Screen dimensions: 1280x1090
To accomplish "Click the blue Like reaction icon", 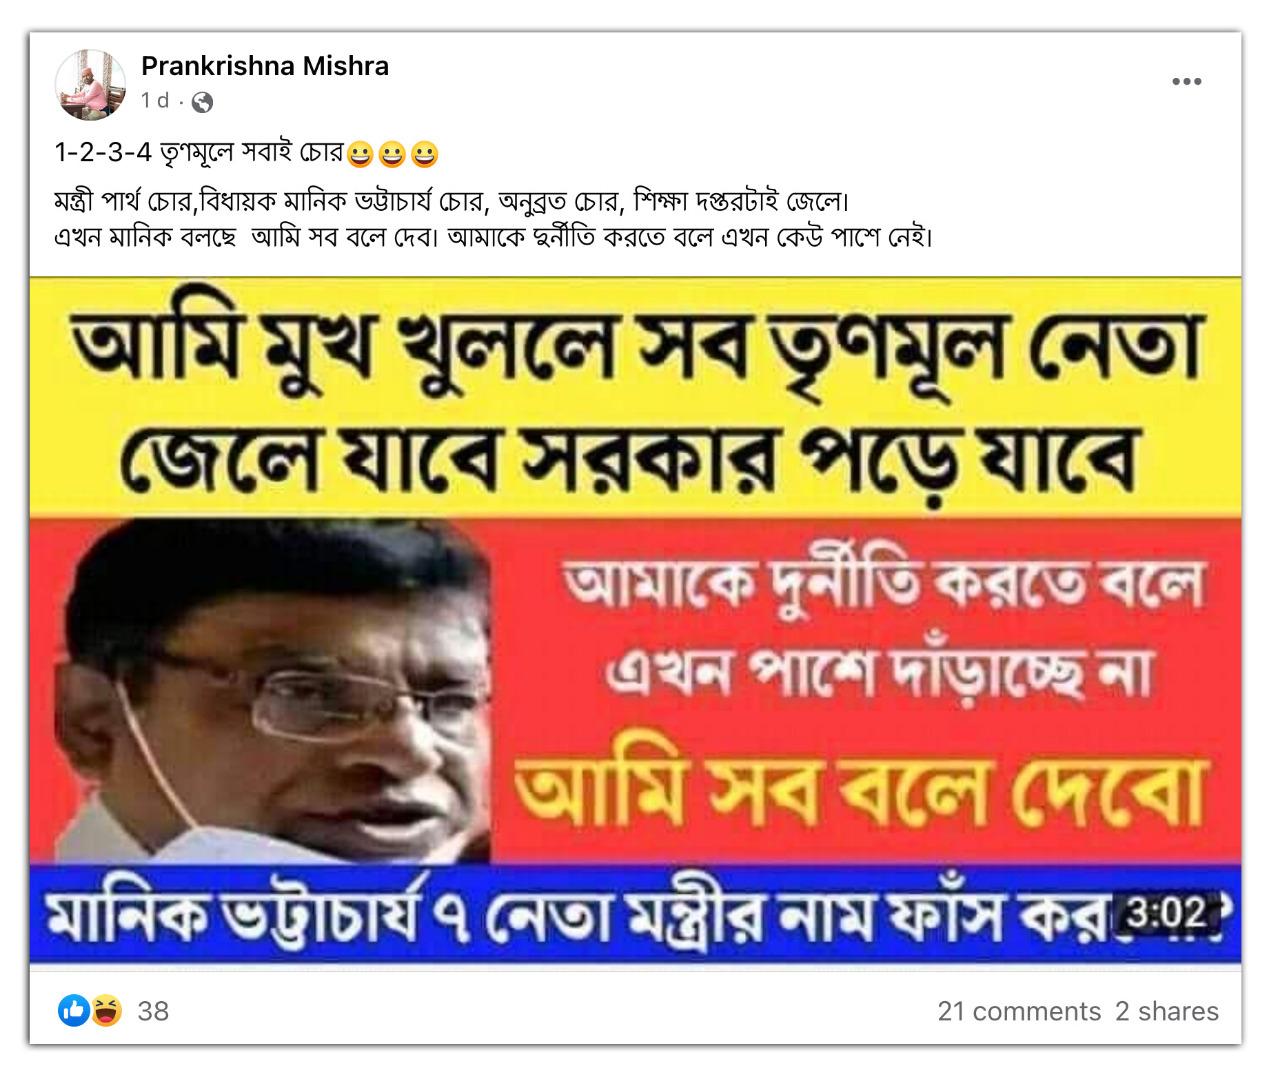I will pos(73,1011).
